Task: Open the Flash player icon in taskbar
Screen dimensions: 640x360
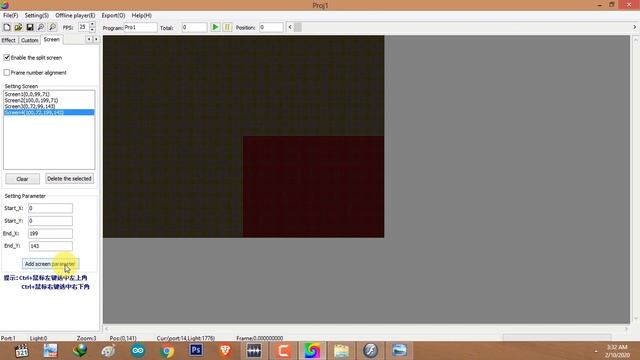Action: coord(370,351)
